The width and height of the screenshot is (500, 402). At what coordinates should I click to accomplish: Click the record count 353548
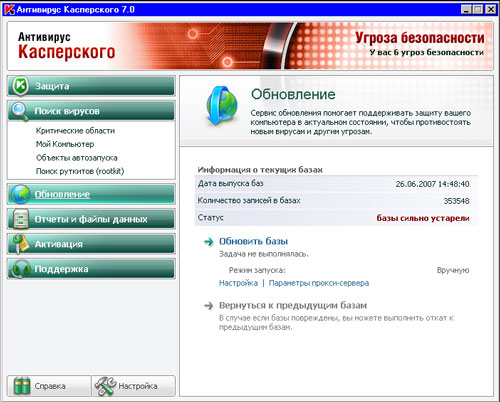click(x=456, y=201)
